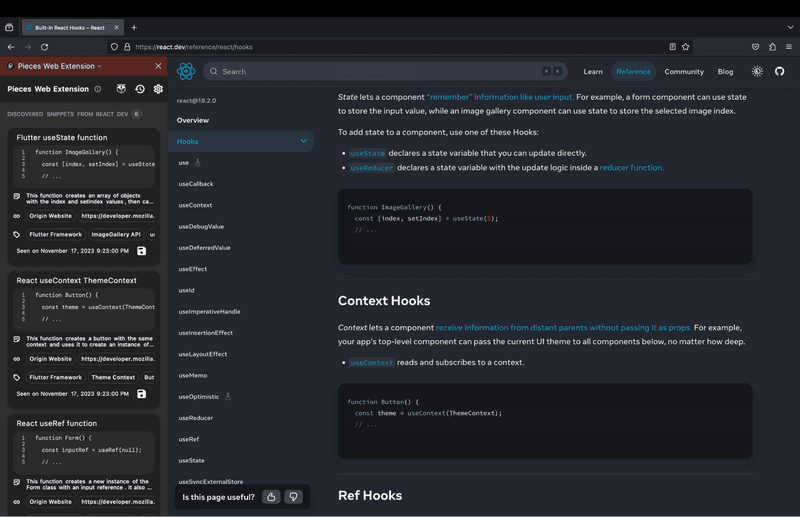Click the Theme Context tag
The image size is (800, 517).
(113, 377)
